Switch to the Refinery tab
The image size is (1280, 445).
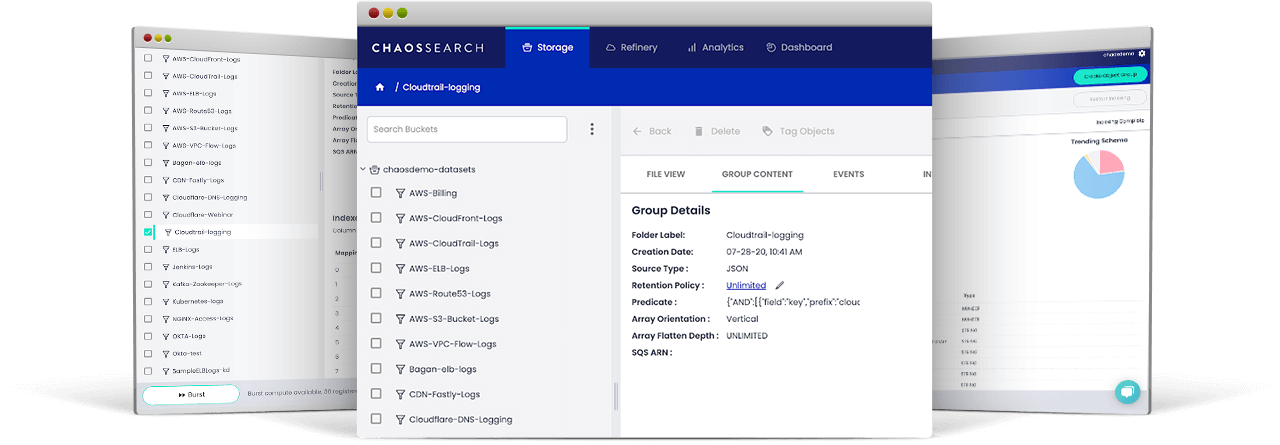tap(631, 47)
